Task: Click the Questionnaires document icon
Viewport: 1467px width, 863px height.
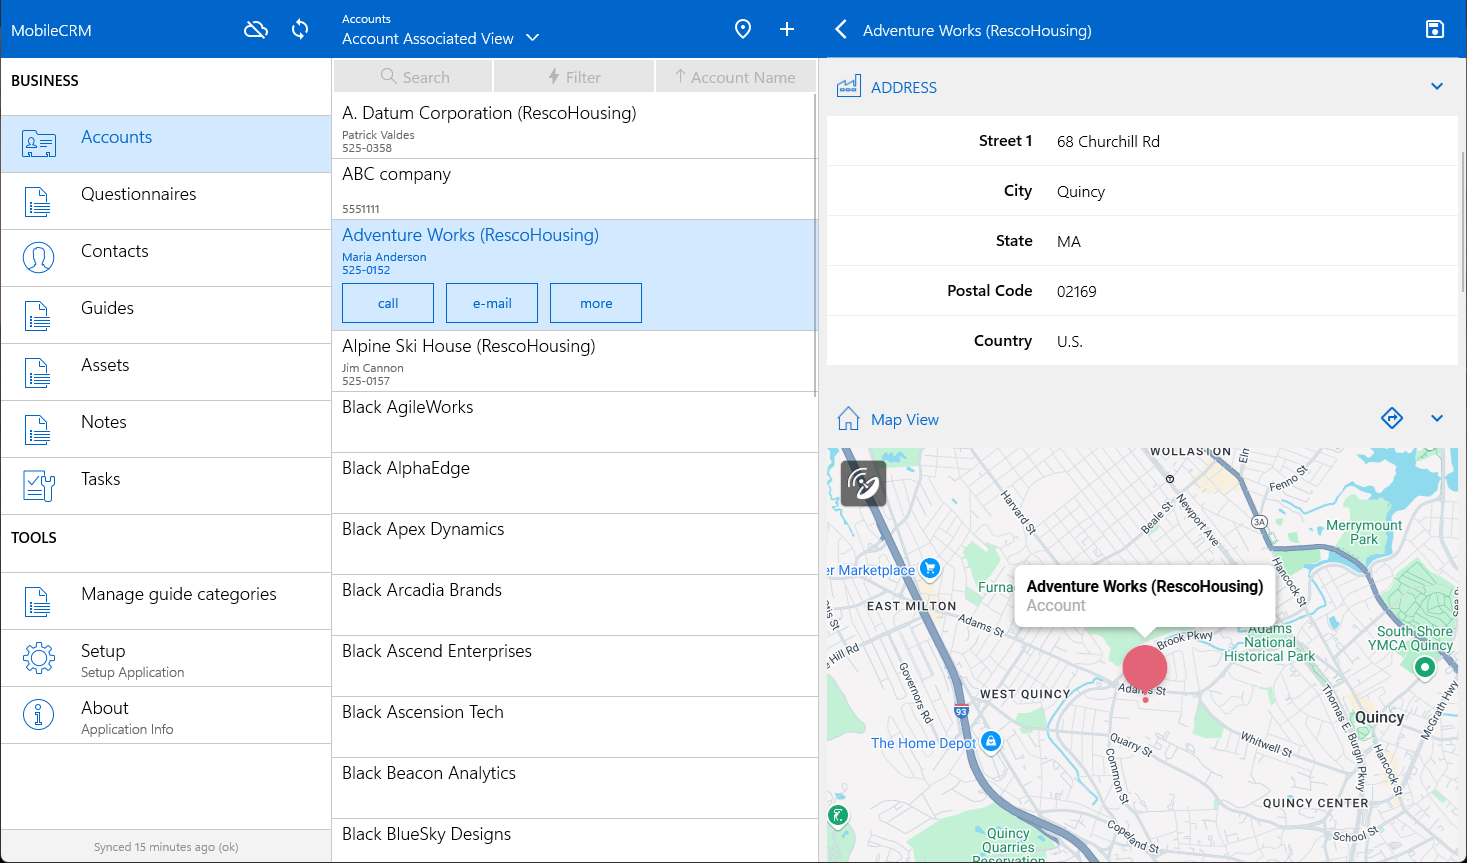Action: [x=38, y=202]
